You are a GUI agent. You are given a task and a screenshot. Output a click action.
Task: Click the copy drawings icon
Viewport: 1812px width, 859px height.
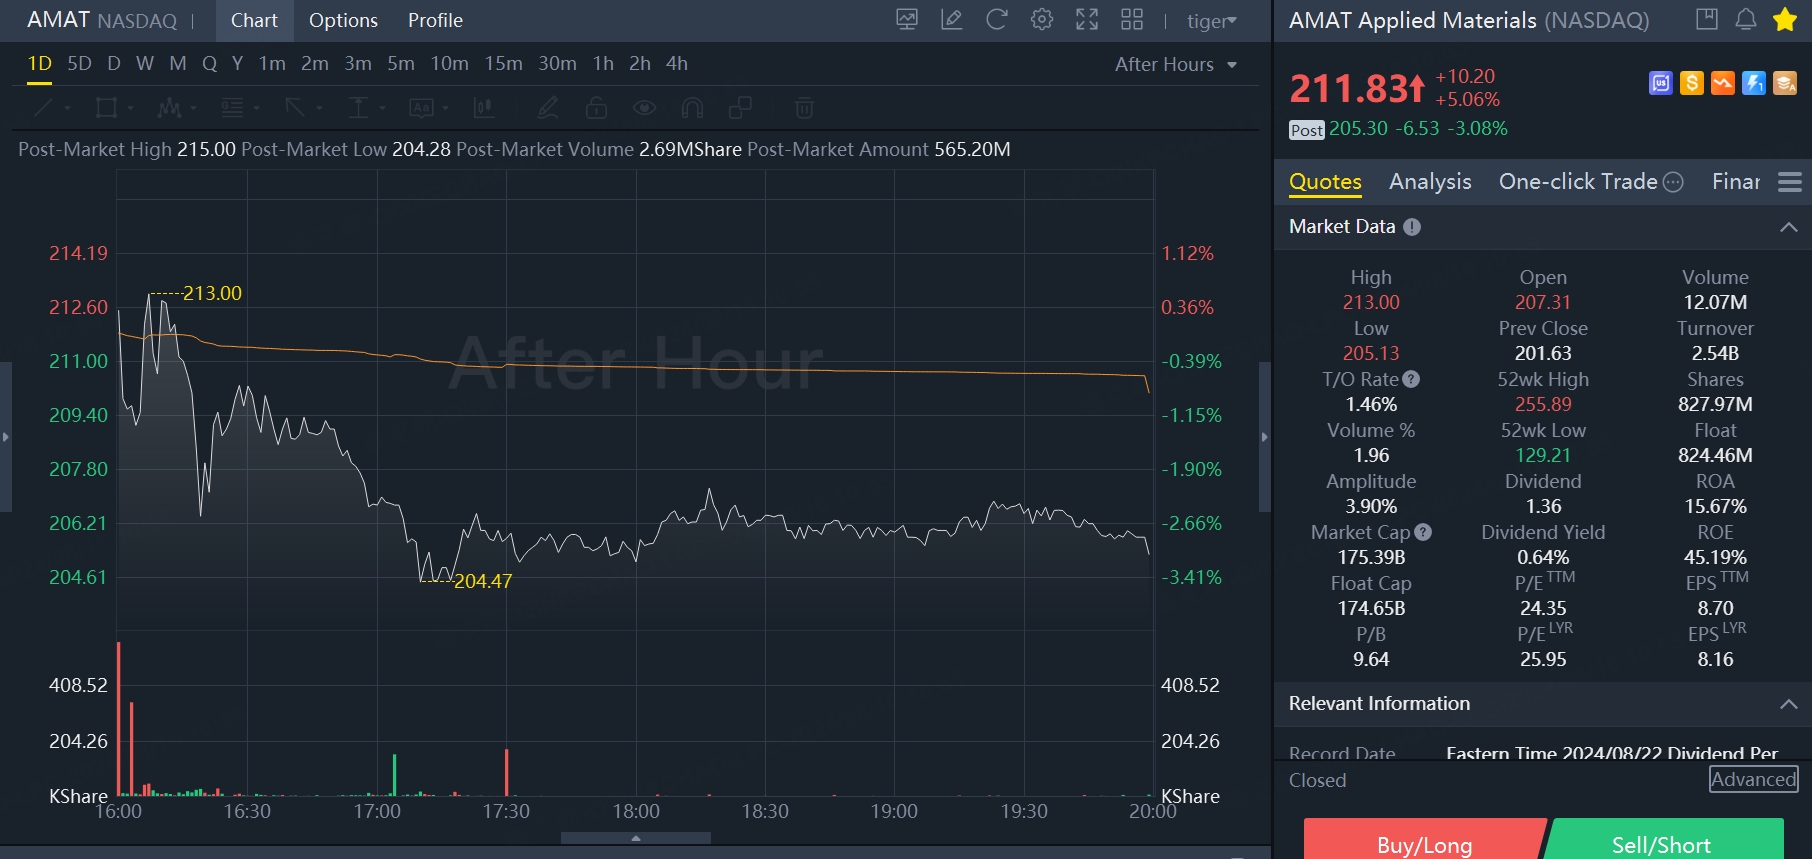coord(741,108)
